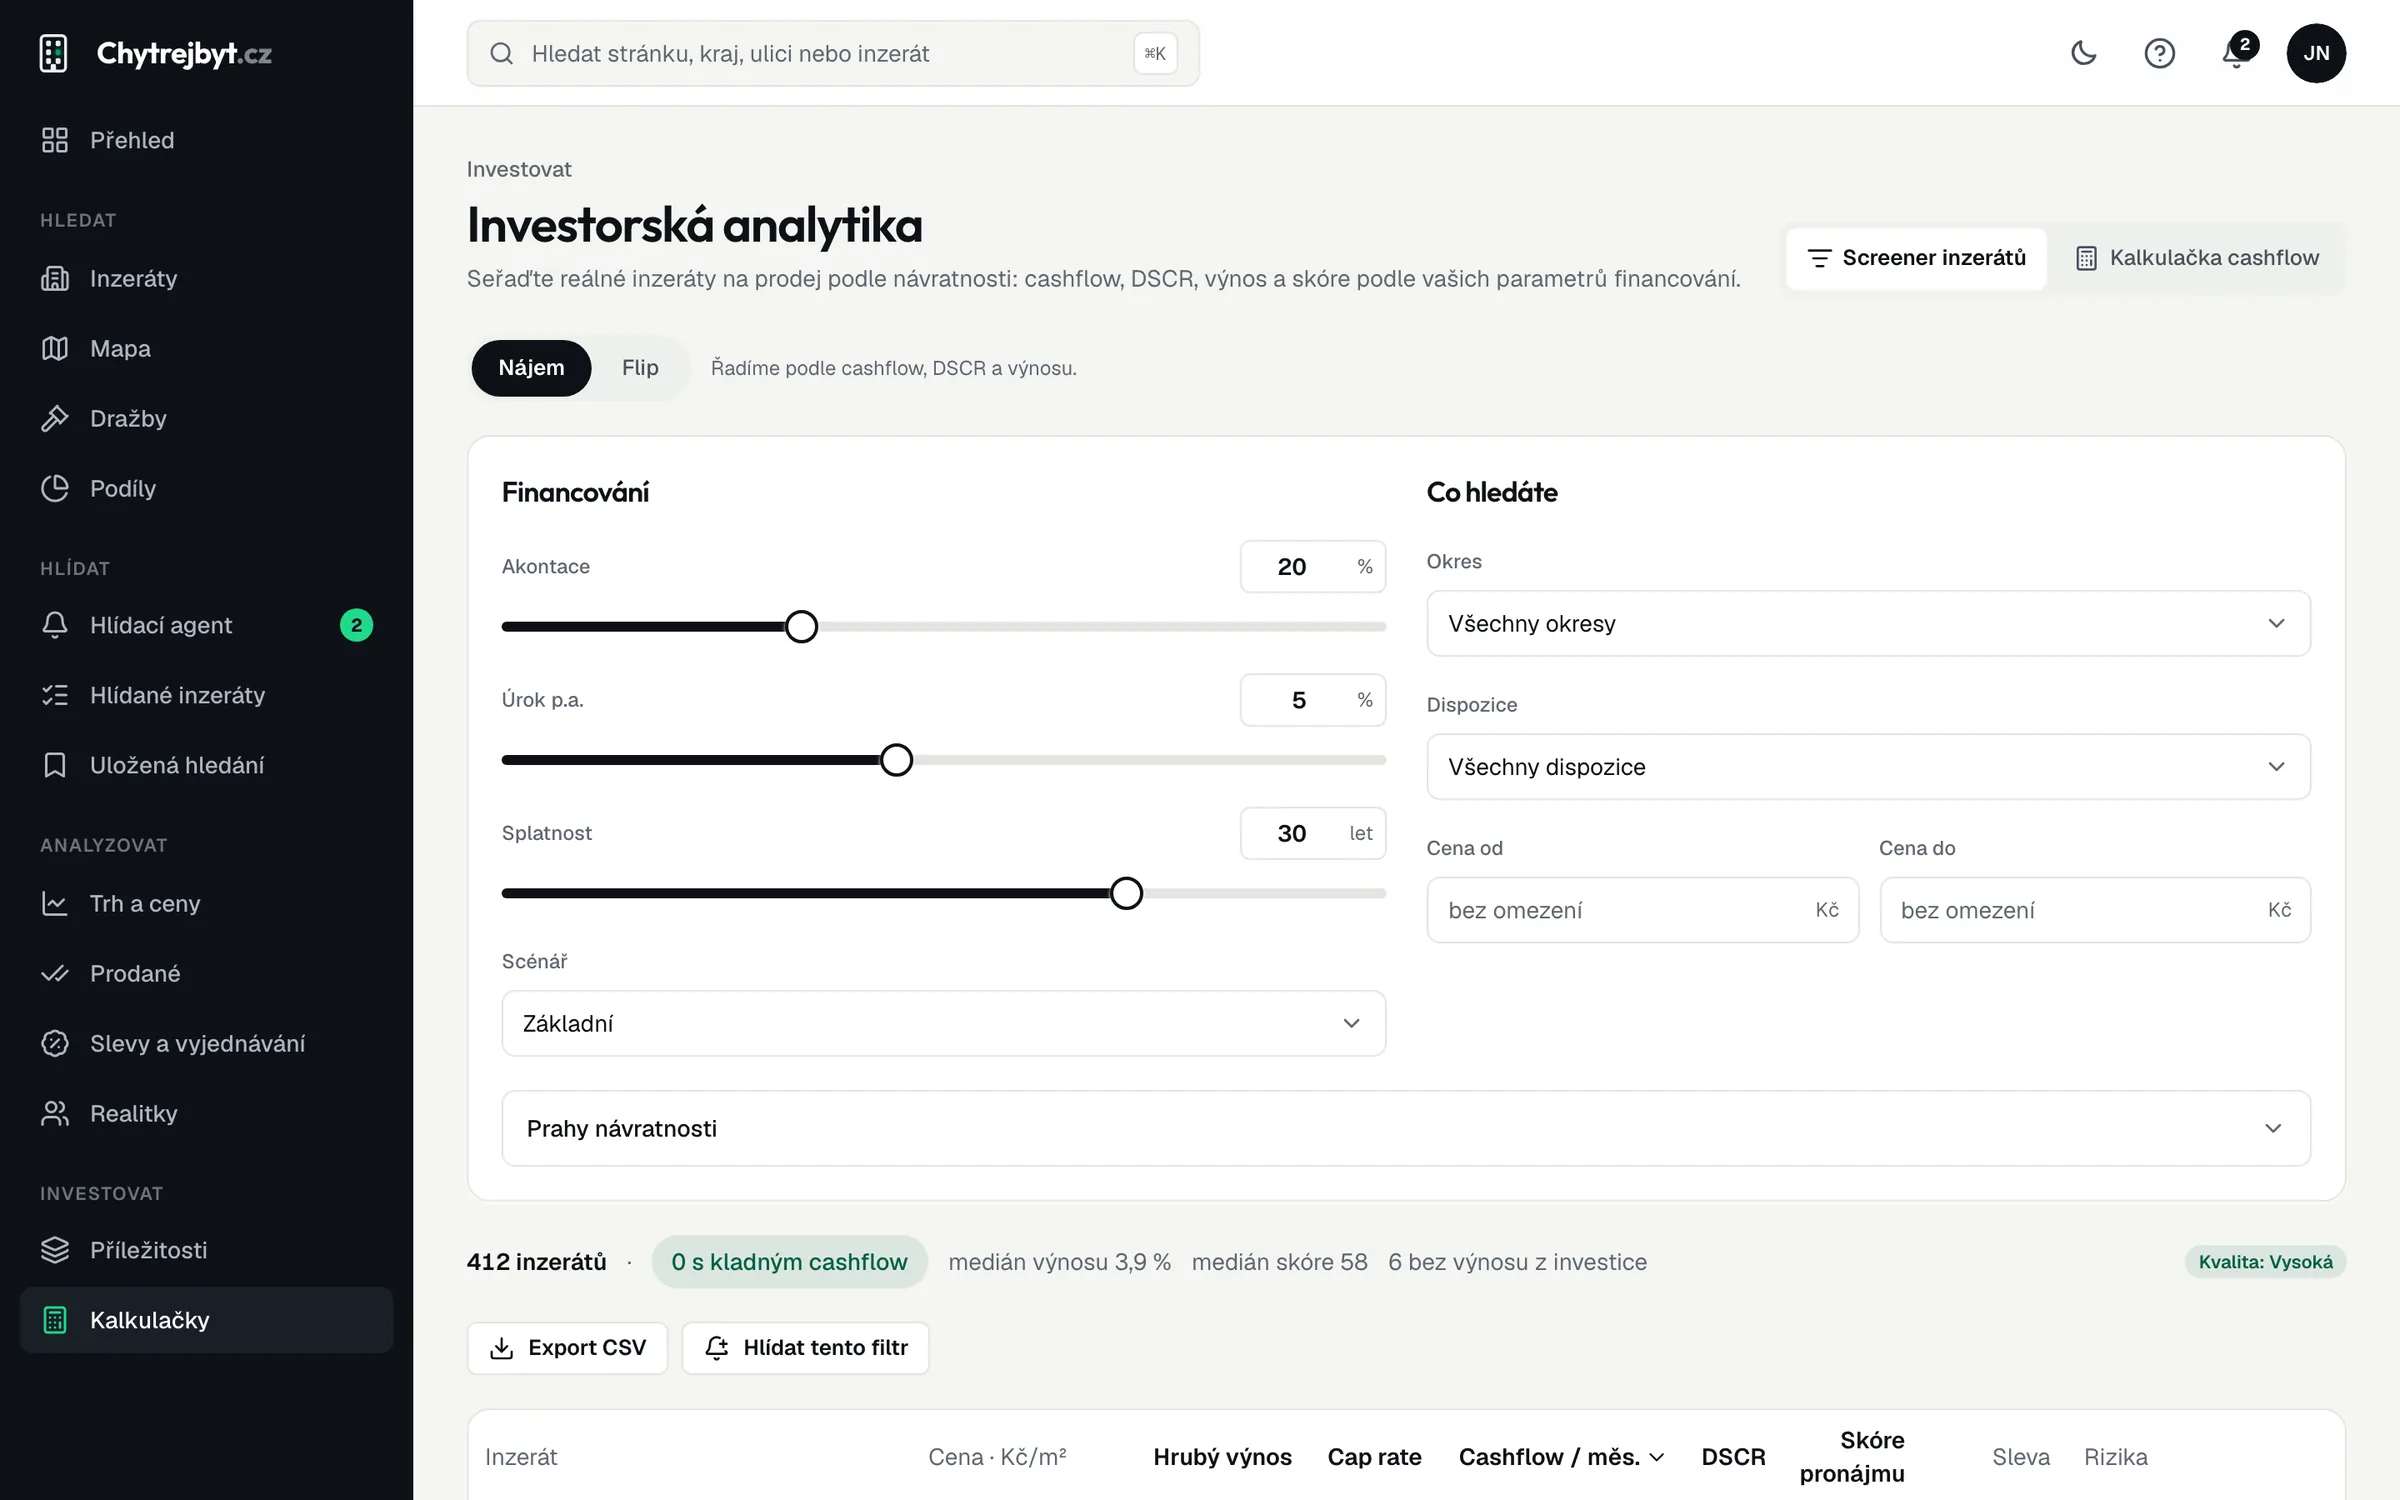Viewport: 2400px width, 1500px height.
Task: Click the Realitky people icon
Action: (x=55, y=1113)
